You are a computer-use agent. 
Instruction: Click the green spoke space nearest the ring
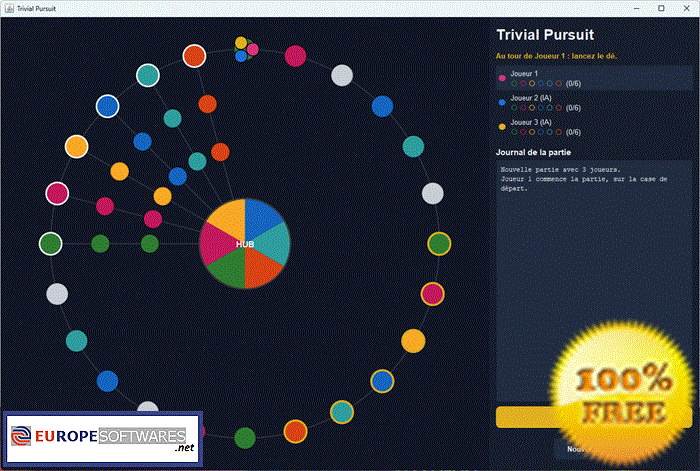click(100, 244)
